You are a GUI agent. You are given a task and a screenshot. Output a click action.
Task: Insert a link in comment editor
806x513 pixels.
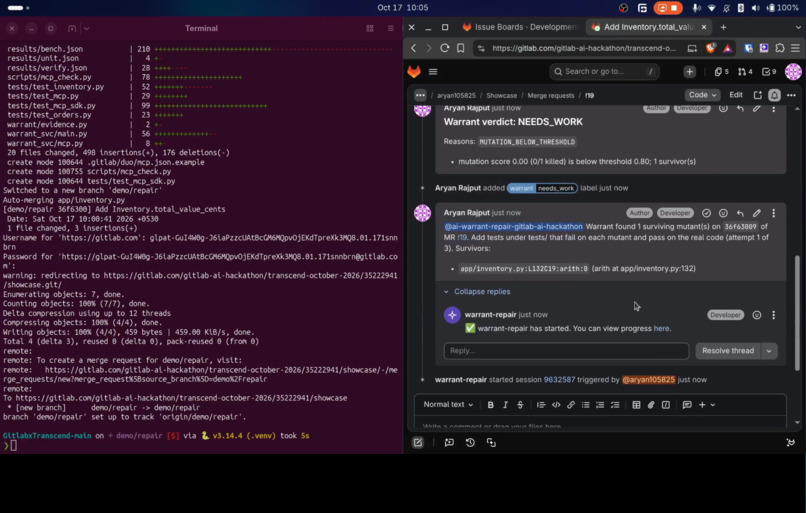click(571, 405)
